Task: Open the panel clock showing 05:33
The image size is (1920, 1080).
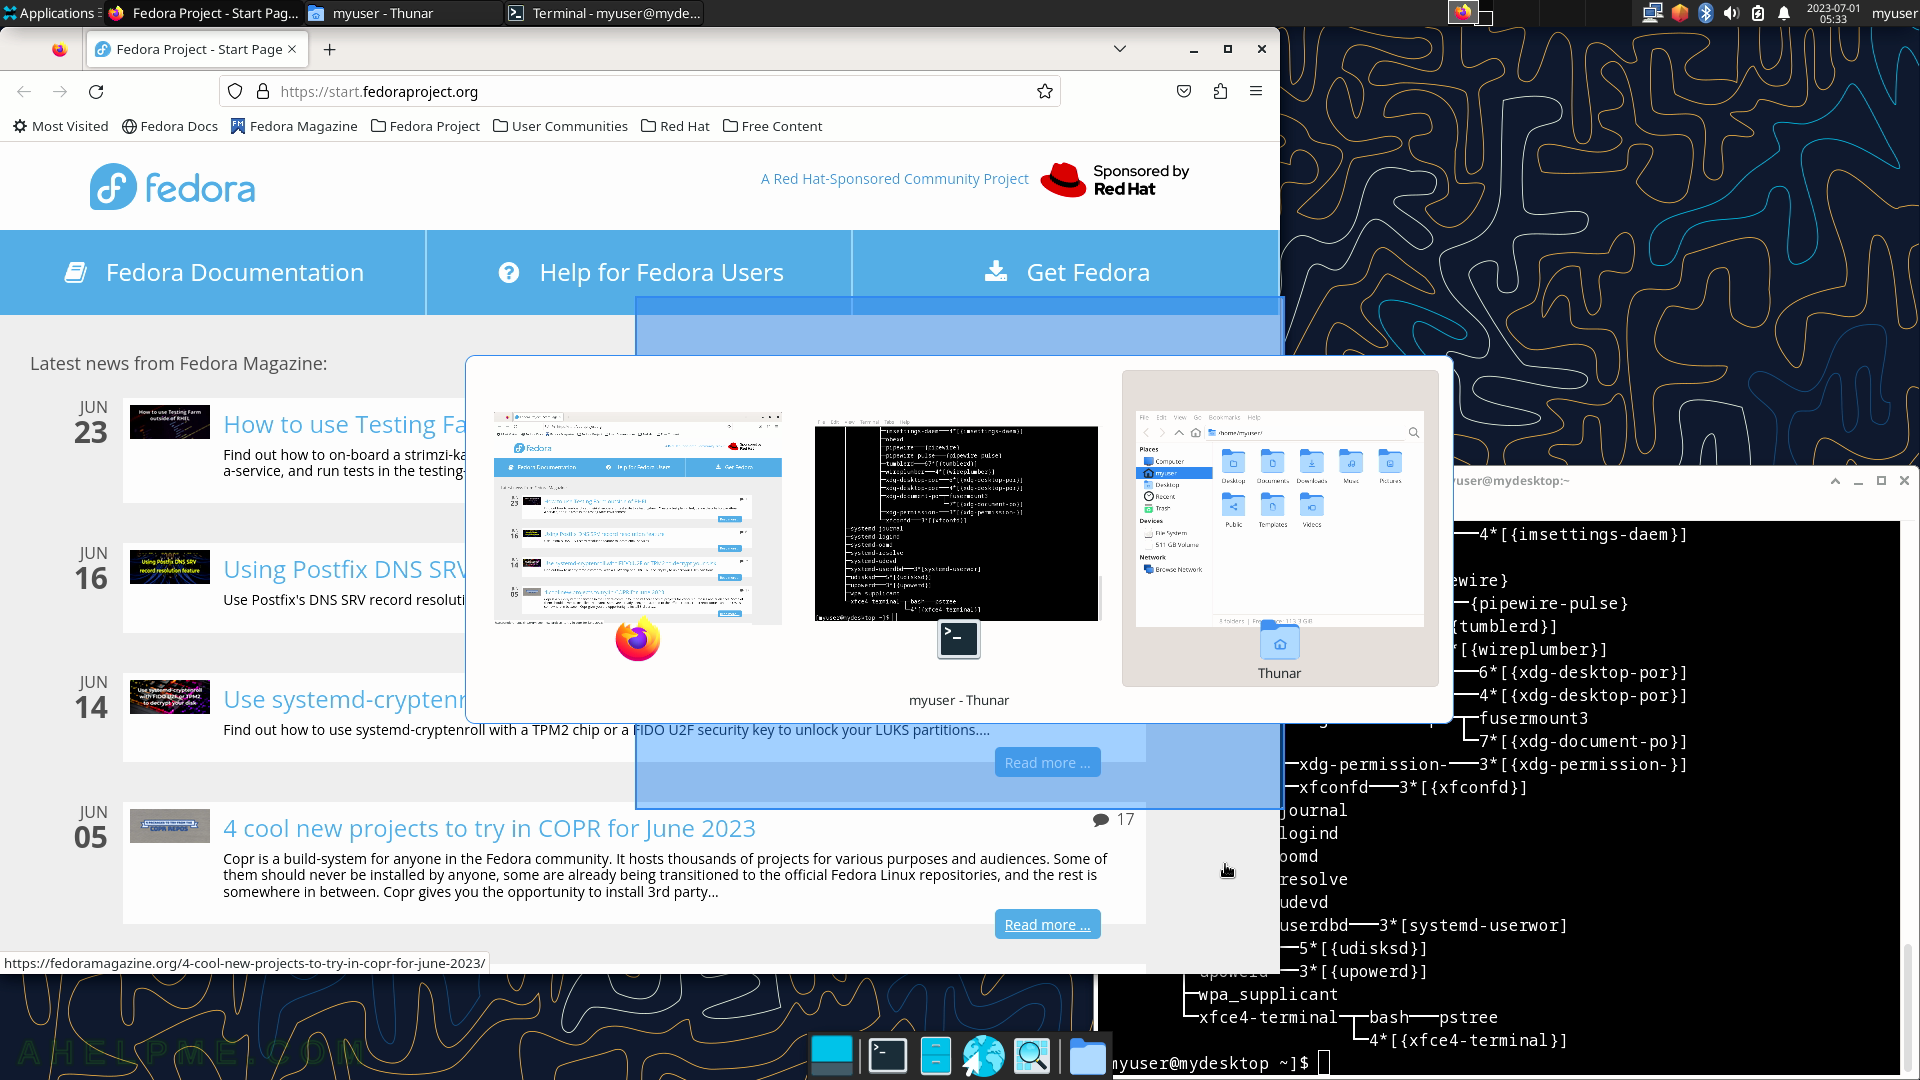Action: tap(1833, 13)
